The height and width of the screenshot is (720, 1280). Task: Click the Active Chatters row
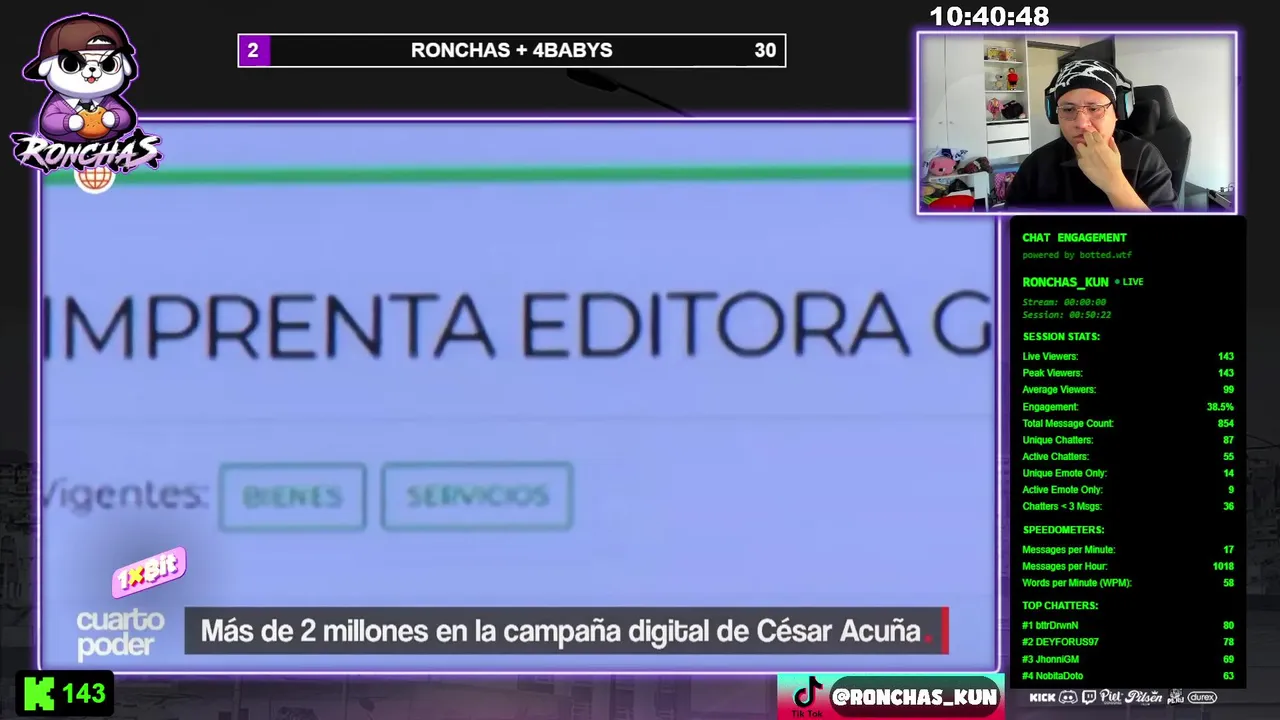pyautogui.click(x=1128, y=457)
